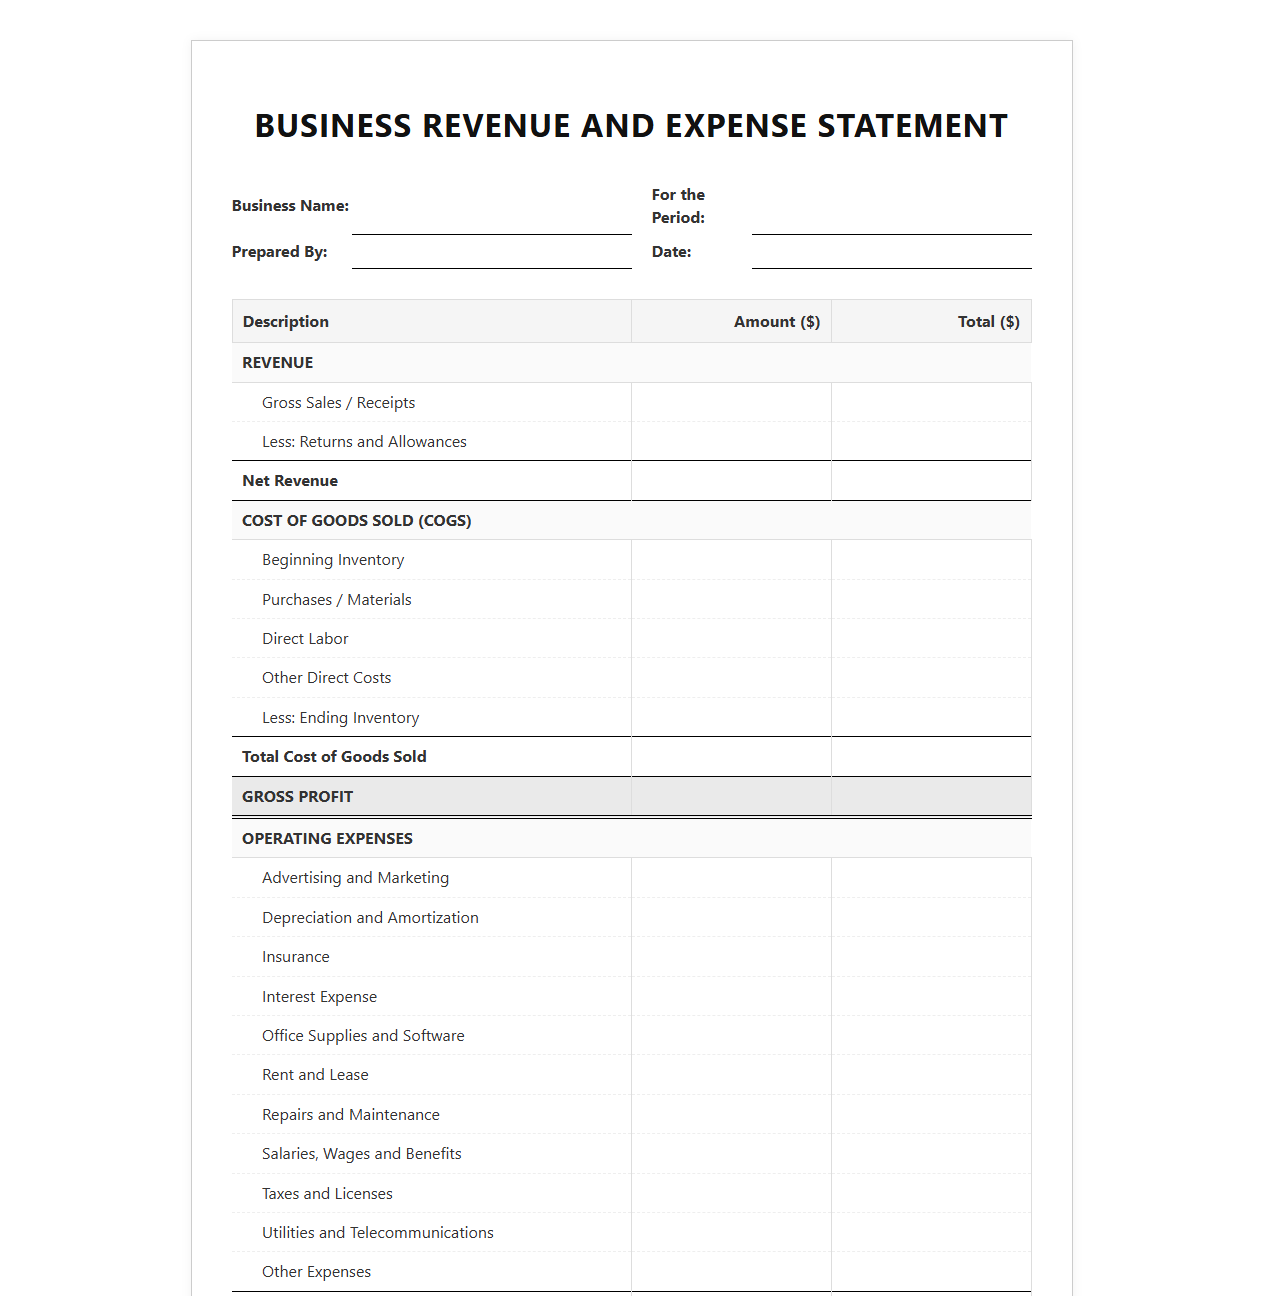The height and width of the screenshot is (1296, 1263).
Task: Click Amount cell for Office Supplies and Software
Action: pyautogui.click(x=731, y=1036)
